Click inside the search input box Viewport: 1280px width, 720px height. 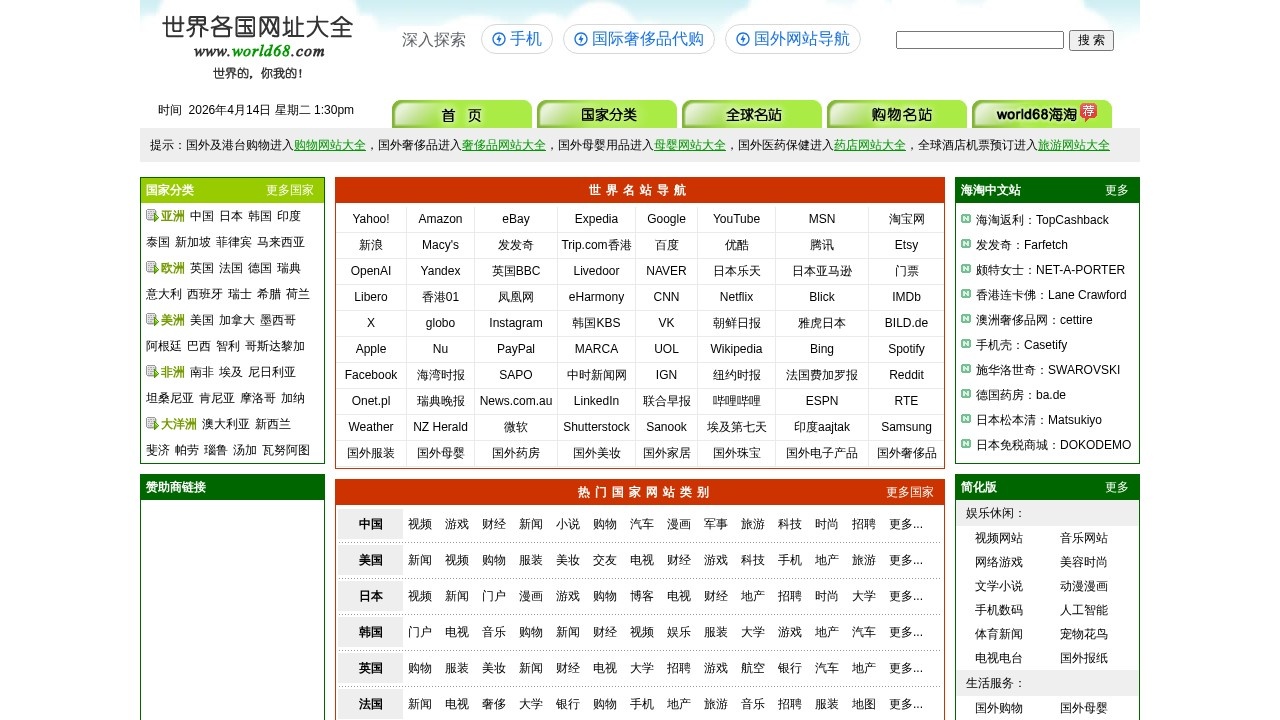tap(979, 40)
